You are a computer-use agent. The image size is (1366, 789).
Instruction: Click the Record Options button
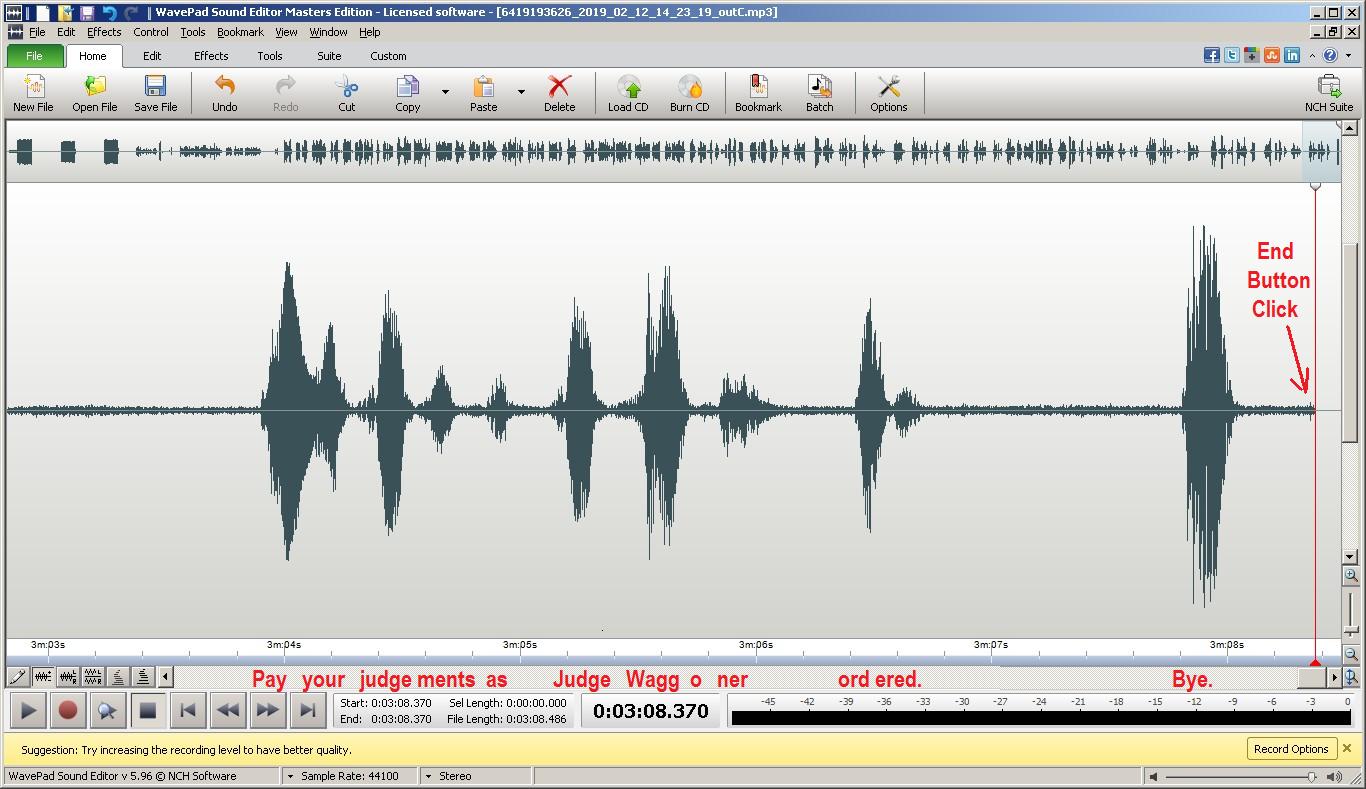[x=1291, y=749]
